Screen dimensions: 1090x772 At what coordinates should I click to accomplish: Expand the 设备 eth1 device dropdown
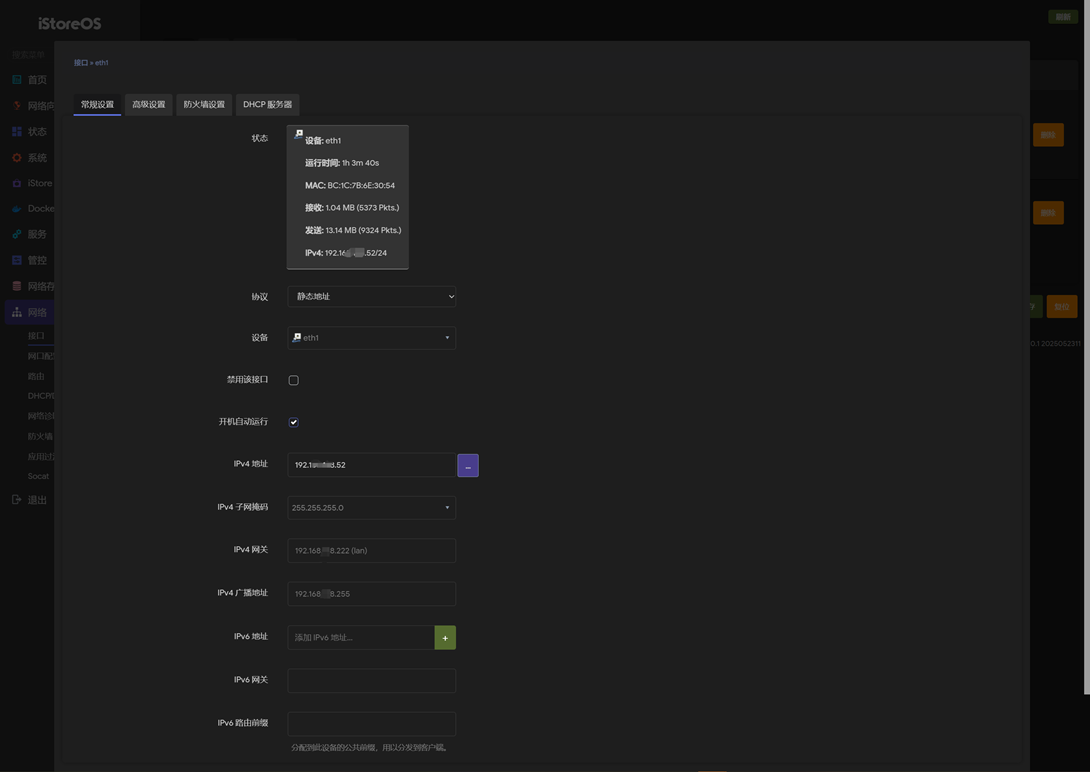371,338
